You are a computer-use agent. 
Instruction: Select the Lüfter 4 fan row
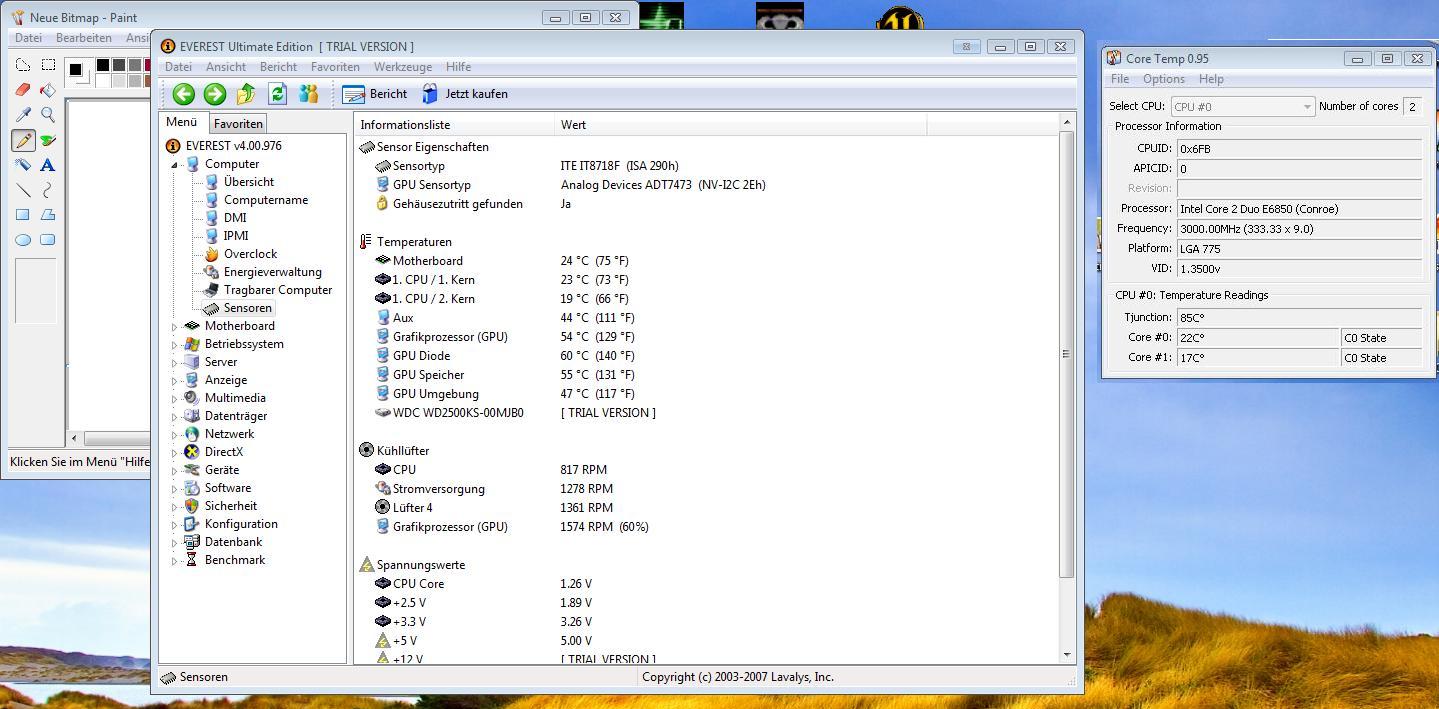[x=705, y=508]
